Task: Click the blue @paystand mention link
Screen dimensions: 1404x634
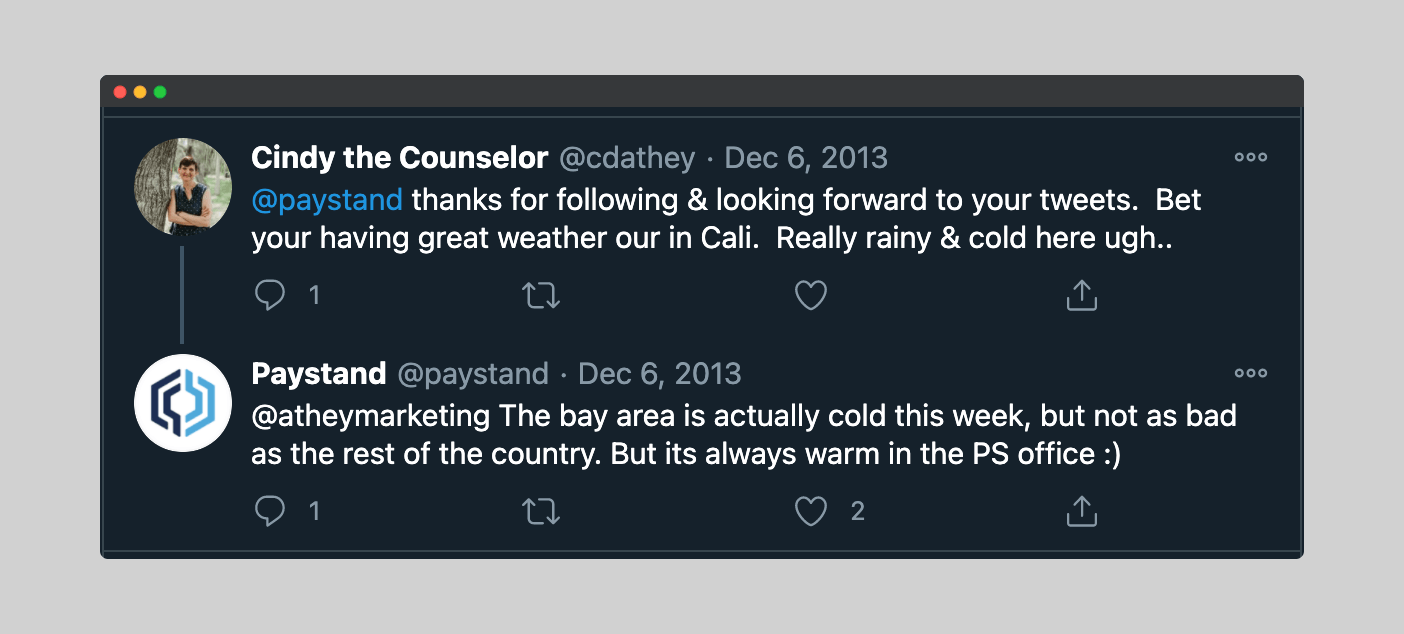Action: 327,200
